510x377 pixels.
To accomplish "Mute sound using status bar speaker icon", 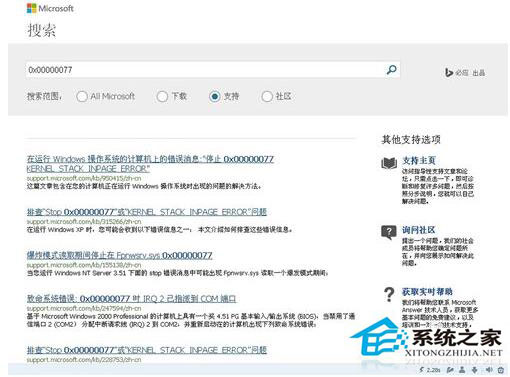I will click(489, 370).
